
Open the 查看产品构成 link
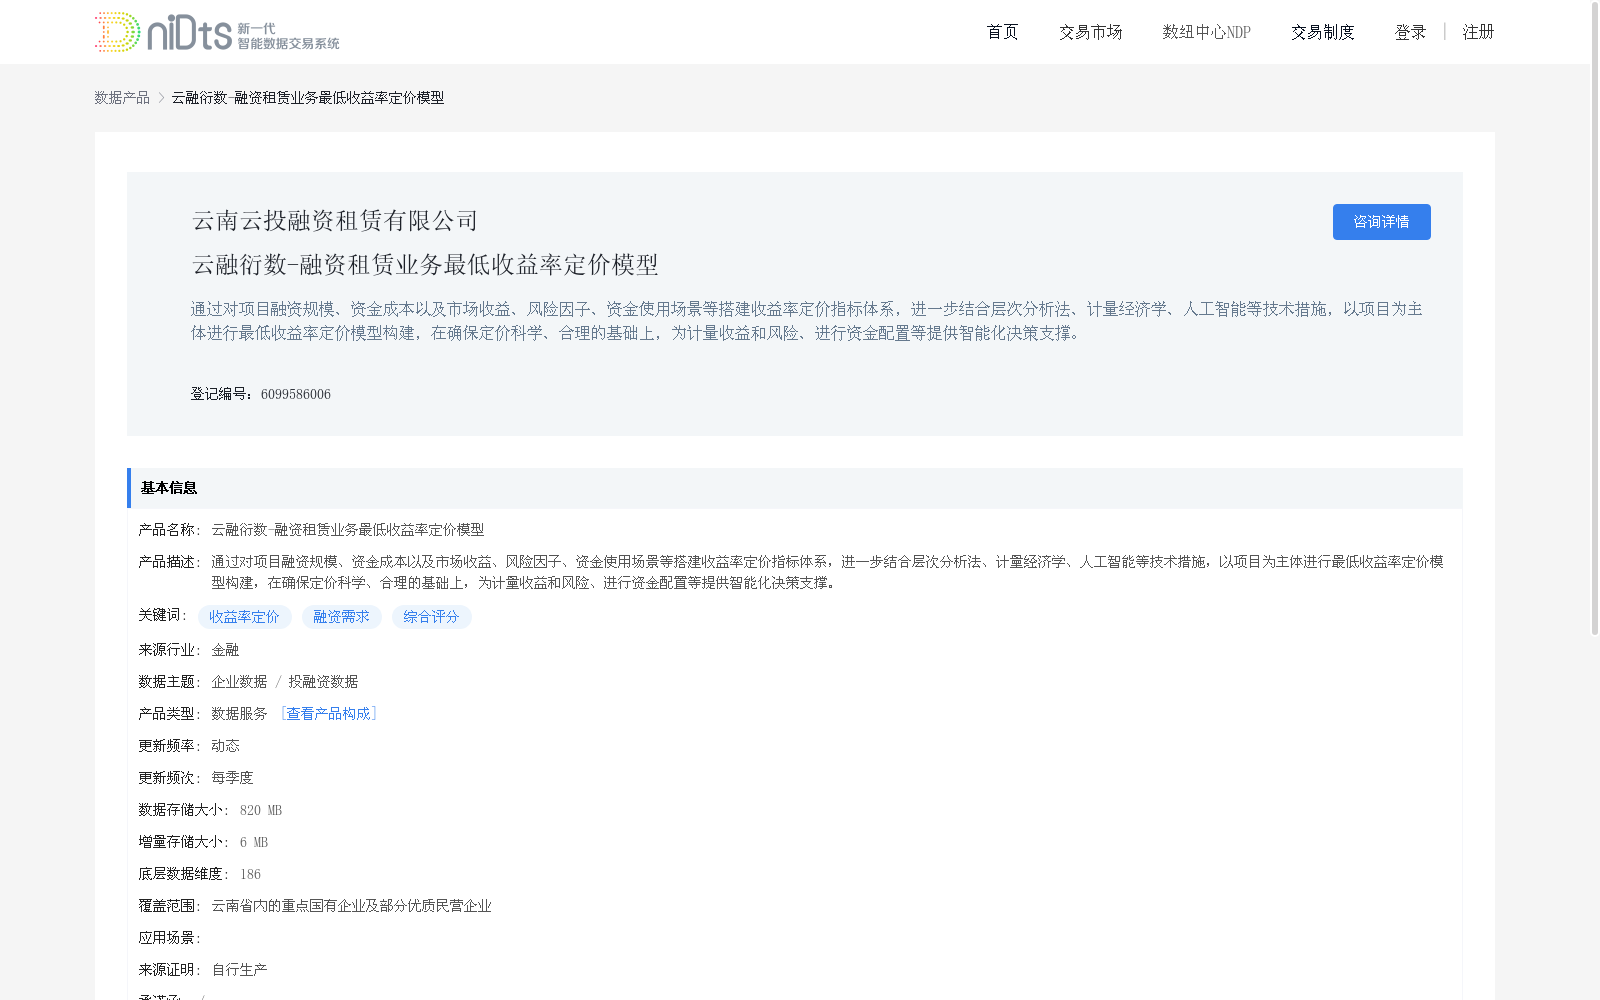(328, 713)
